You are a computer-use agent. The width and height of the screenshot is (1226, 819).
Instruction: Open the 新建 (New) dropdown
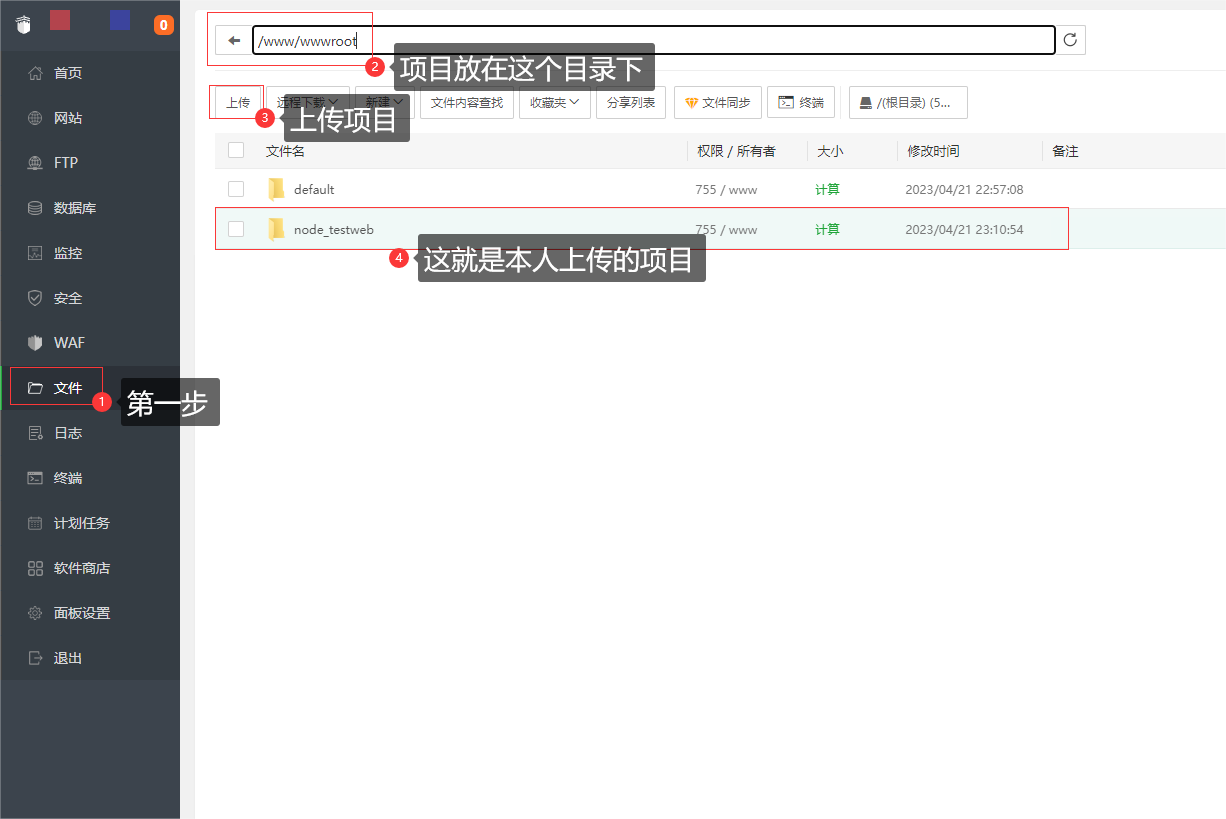point(383,102)
